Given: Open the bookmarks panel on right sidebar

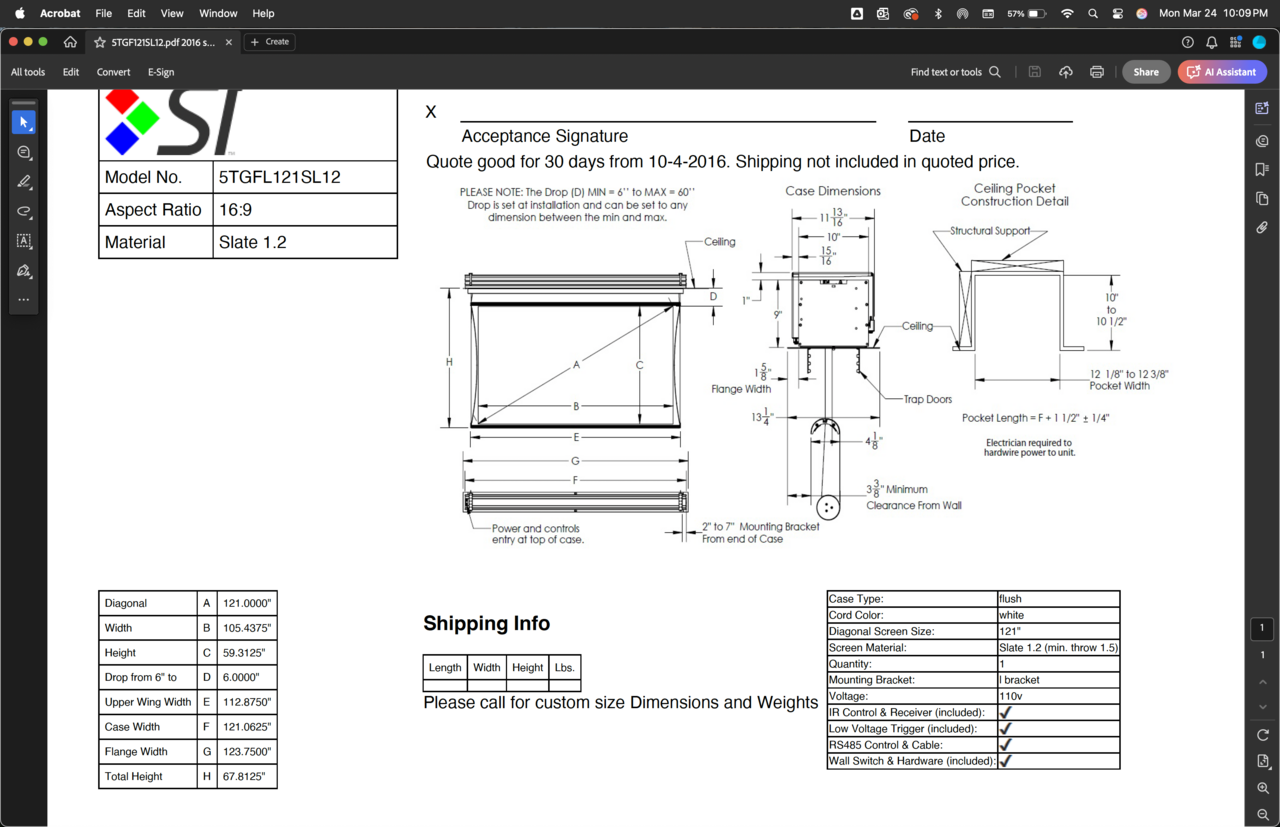Looking at the screenshot, I should [x=1262, y=169].
